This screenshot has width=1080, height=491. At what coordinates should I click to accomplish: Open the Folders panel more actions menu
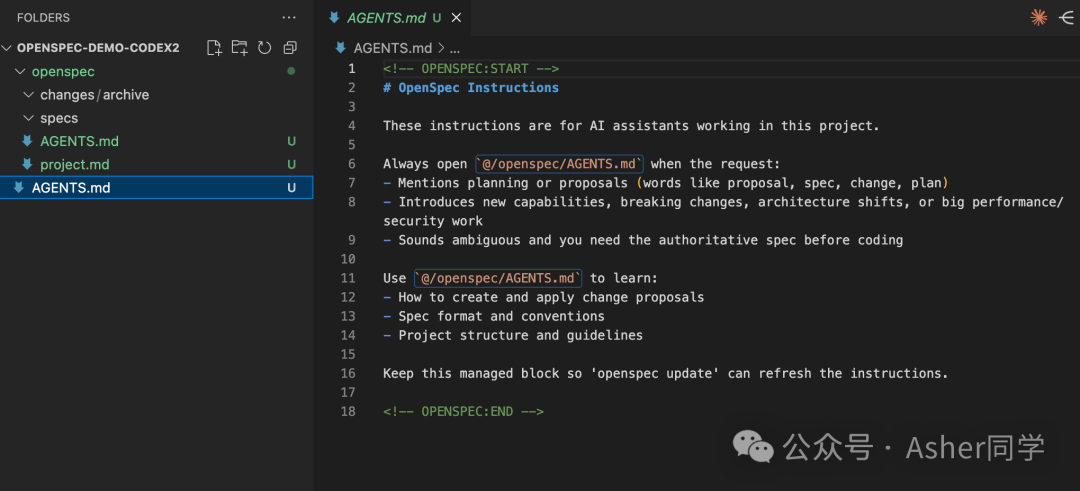point(289,18)
